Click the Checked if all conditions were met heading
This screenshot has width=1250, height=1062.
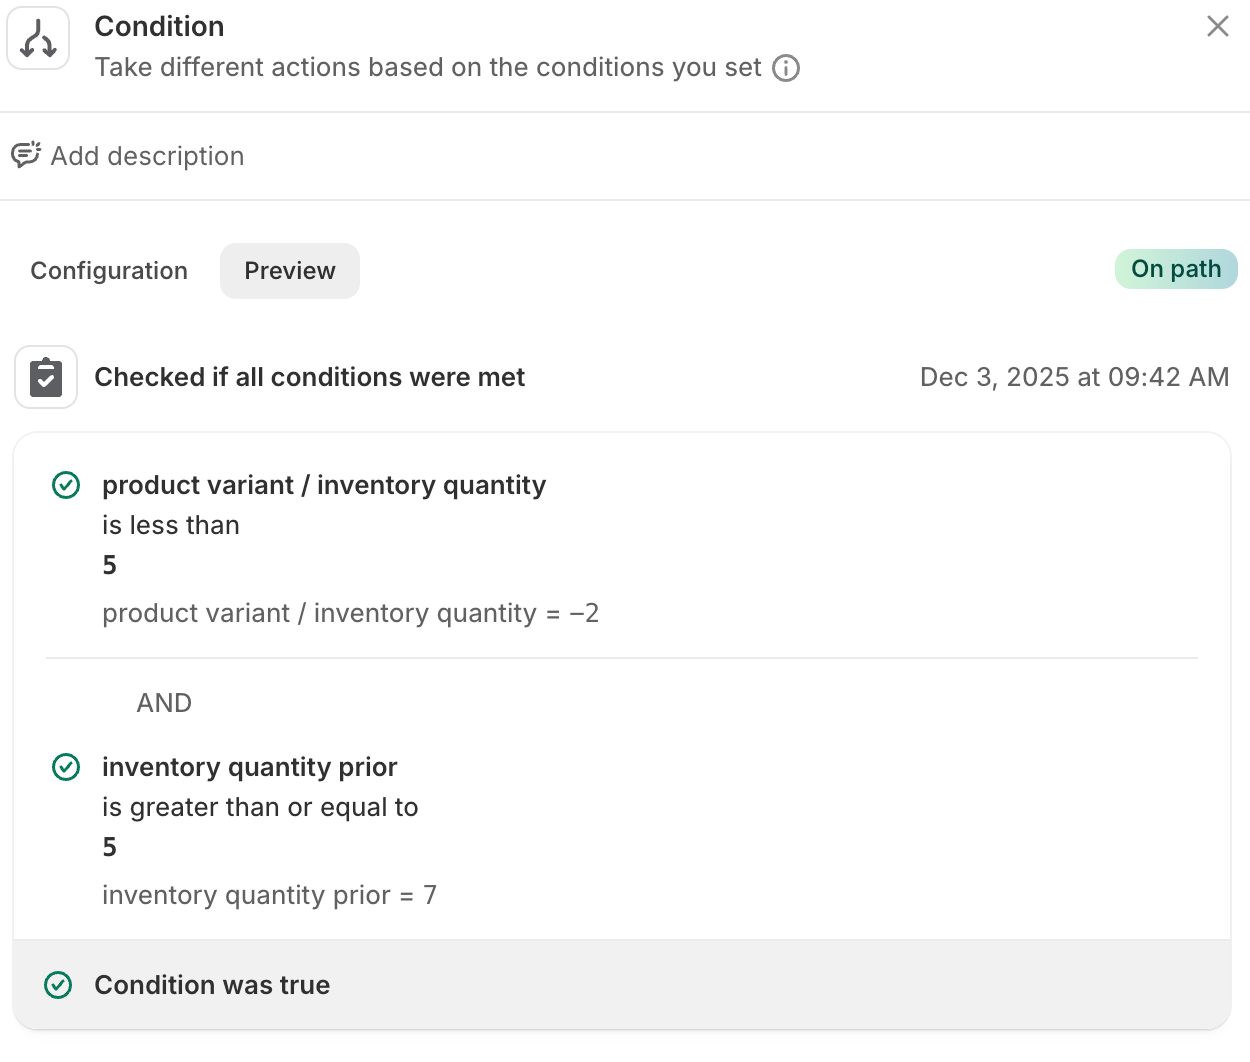click(310, 377)
